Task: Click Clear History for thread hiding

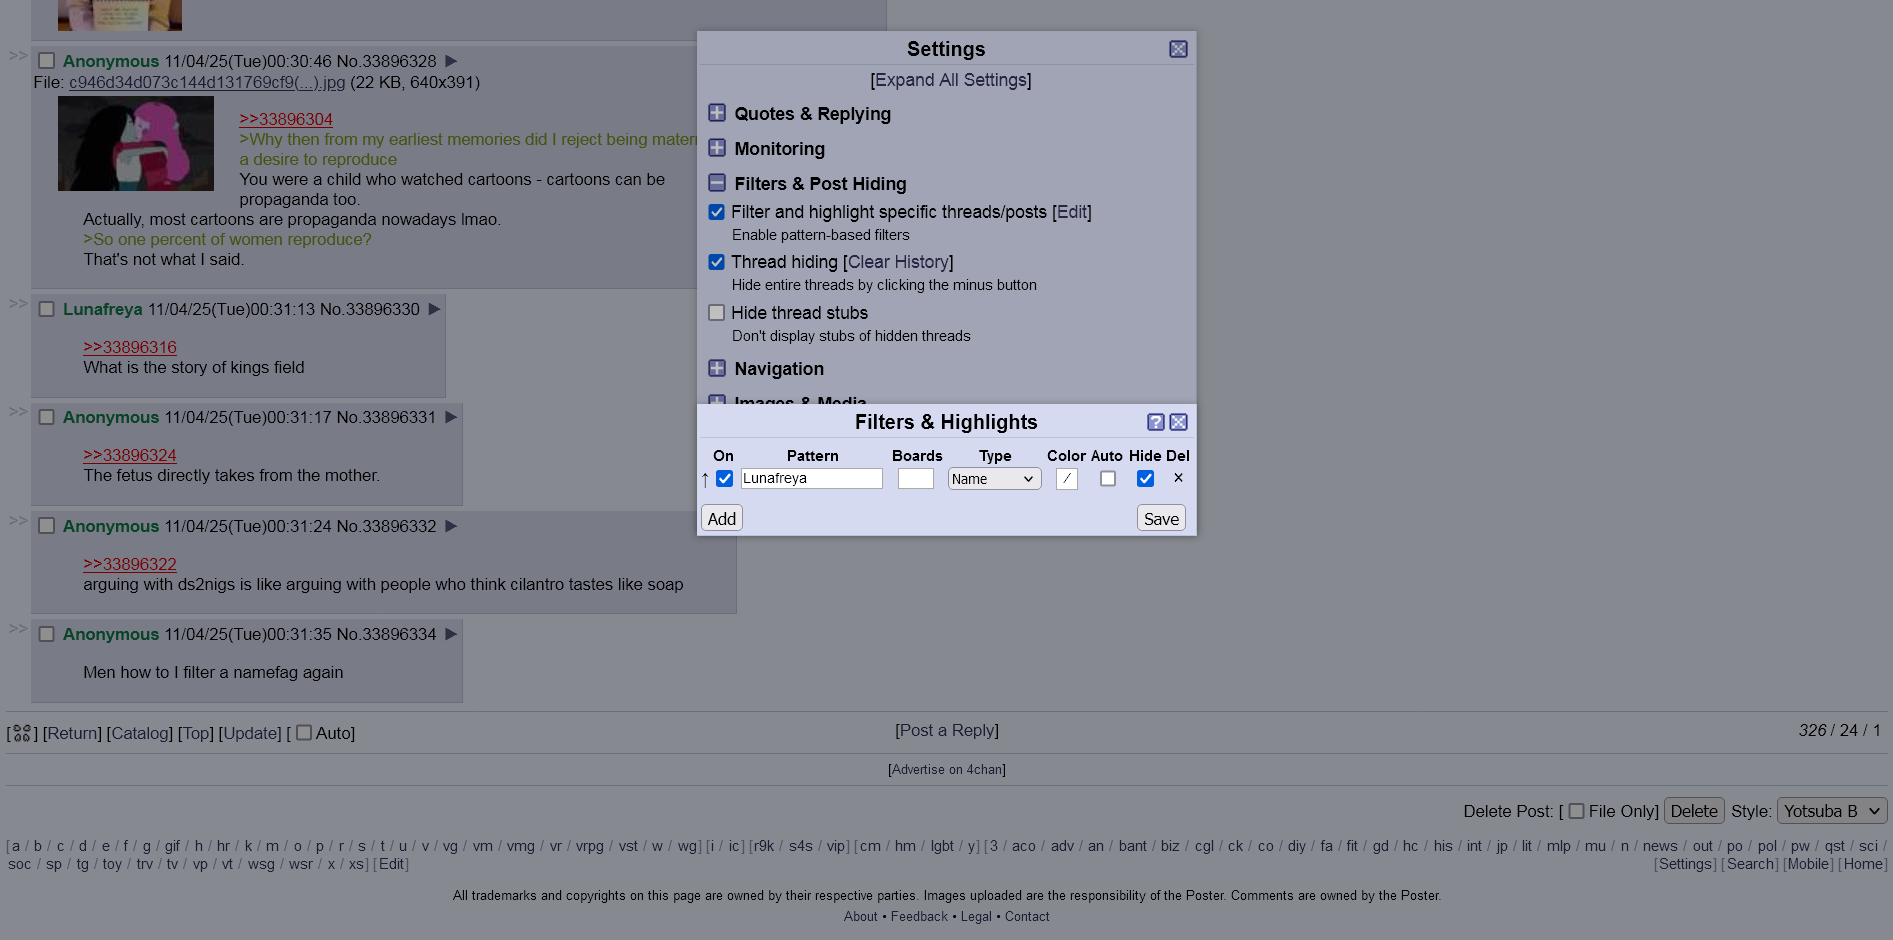Action: pos(898,262)
